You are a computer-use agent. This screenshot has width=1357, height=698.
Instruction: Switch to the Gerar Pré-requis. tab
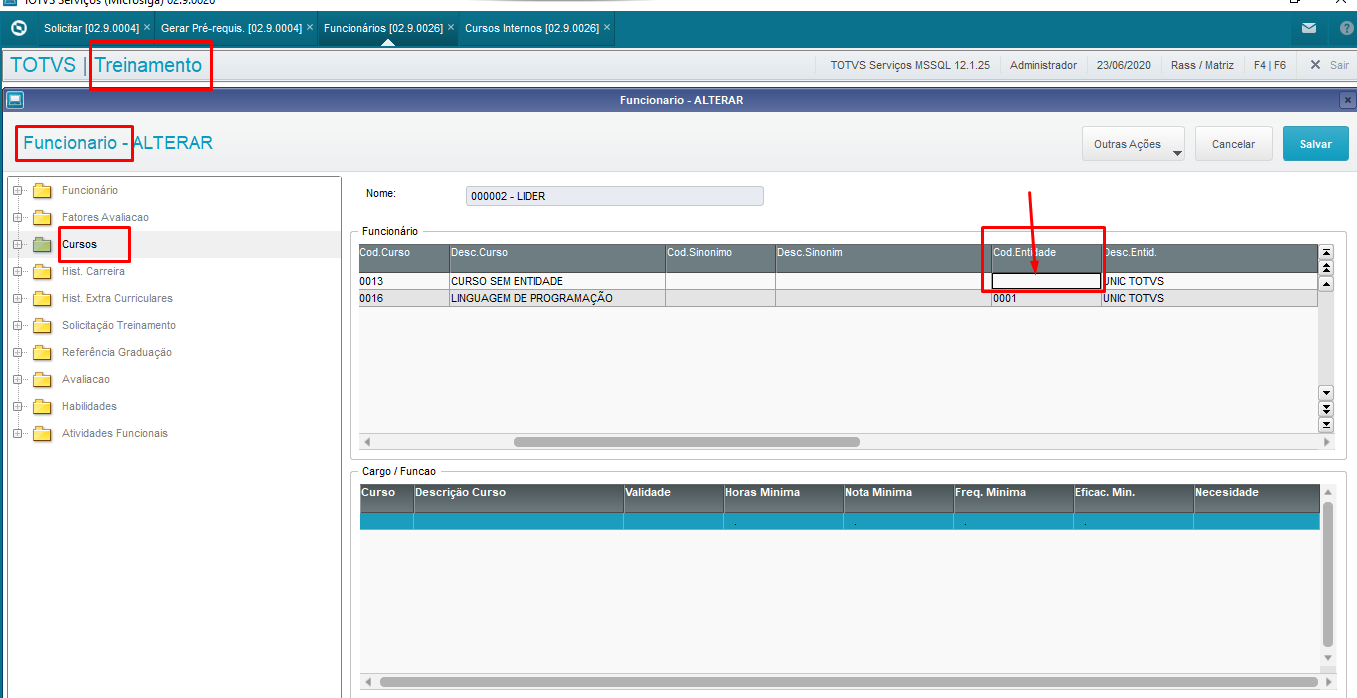click(231, 28)
